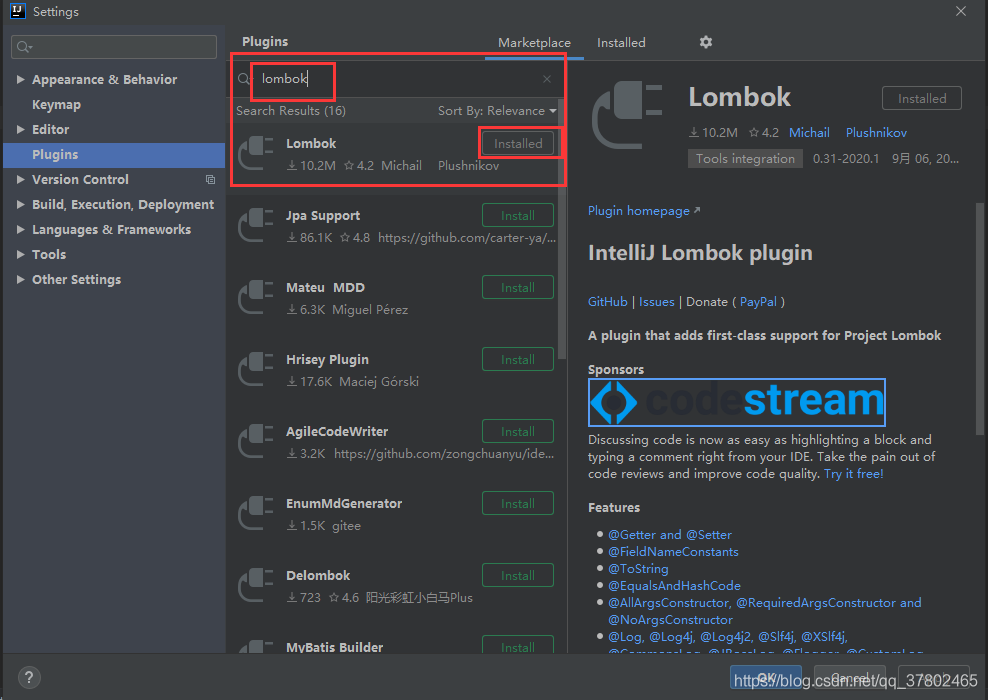Viewport: 988px width, 700px height.
Task: Click the Try it free! link
Action: pyautogui.click(x=854, y=474)
